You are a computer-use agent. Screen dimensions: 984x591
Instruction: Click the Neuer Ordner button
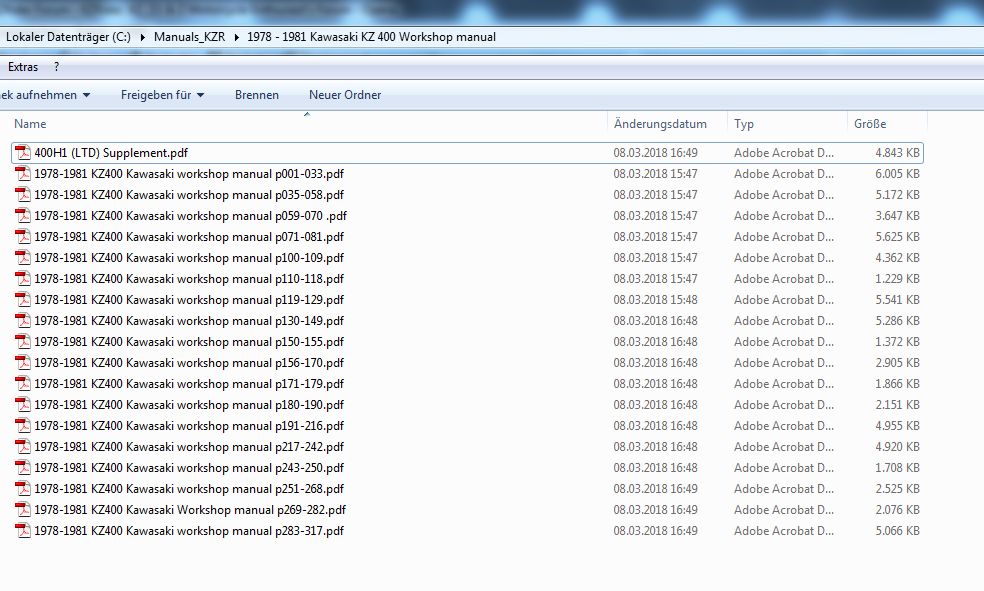click(344, 95)
